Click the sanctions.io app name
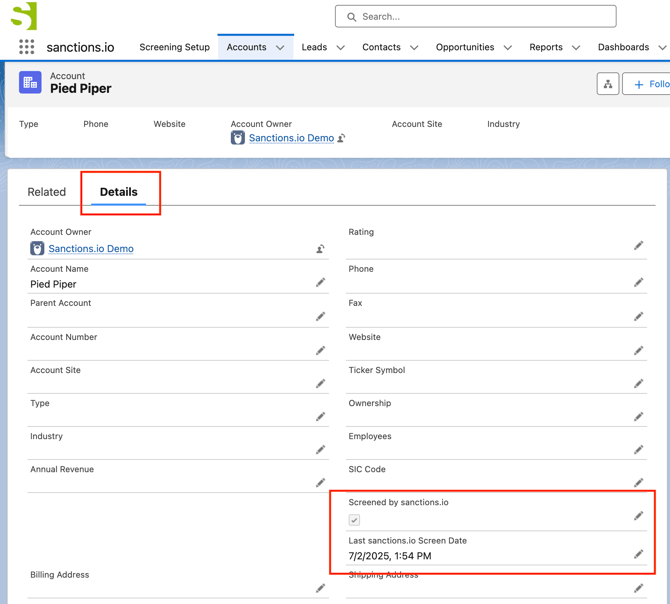The height and width of the screenshot is (604, 670). click(x=80, y=47)
